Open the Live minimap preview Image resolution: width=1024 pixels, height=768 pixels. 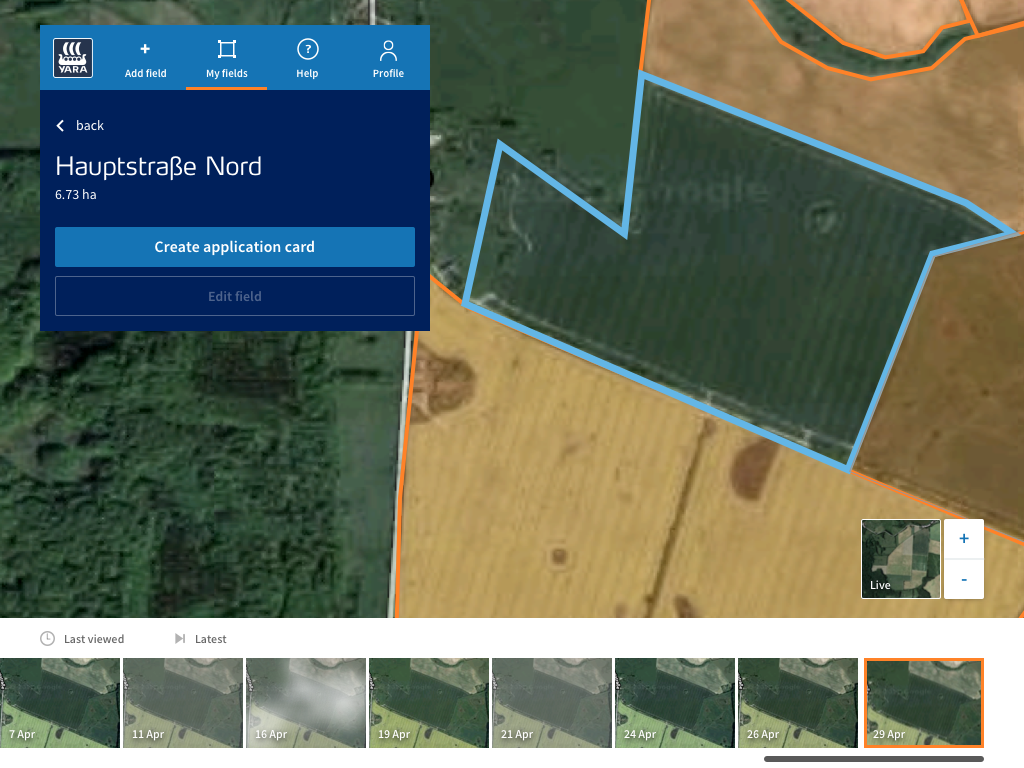click(900, 558)
